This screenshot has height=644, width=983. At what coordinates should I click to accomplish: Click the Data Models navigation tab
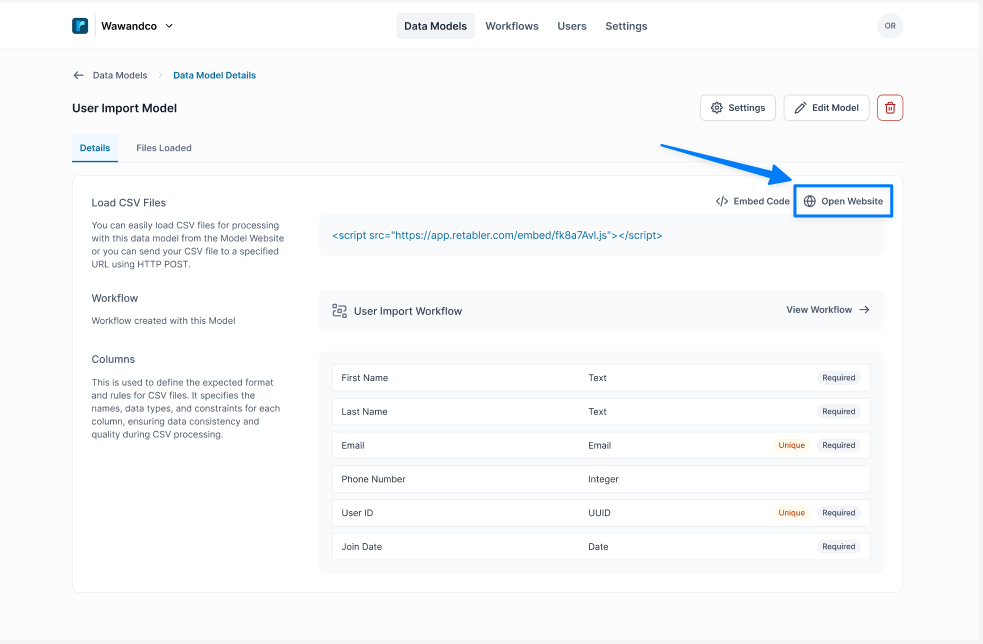(435, 26)
